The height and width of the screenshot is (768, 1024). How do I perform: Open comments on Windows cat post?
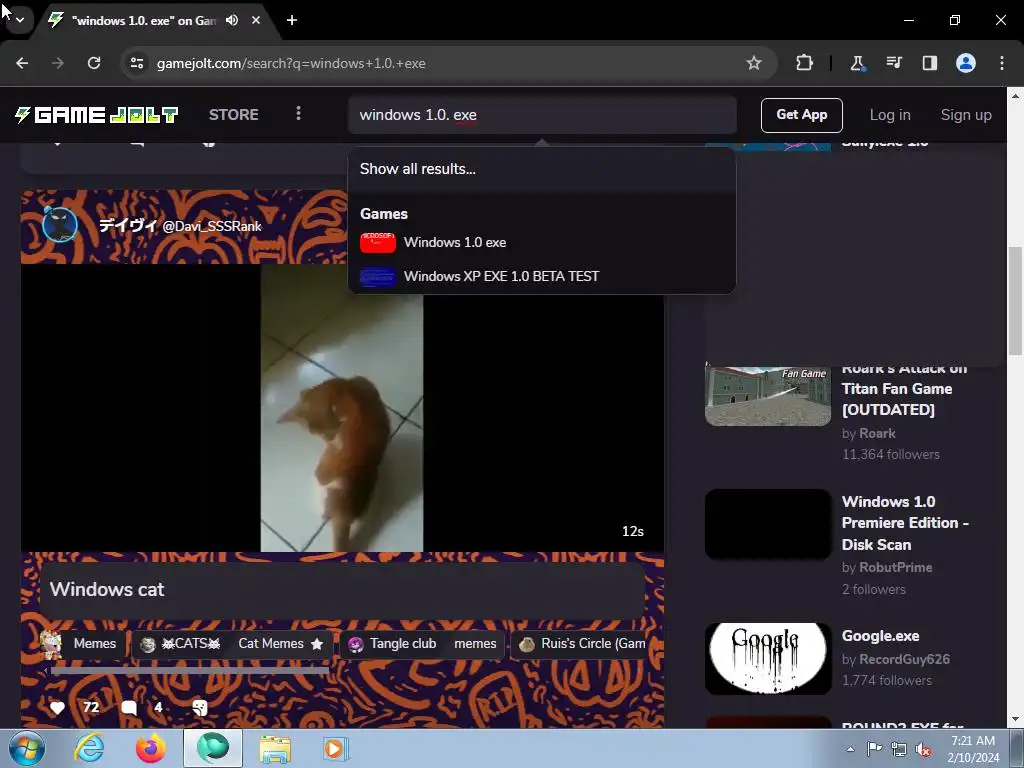(129, 707)
